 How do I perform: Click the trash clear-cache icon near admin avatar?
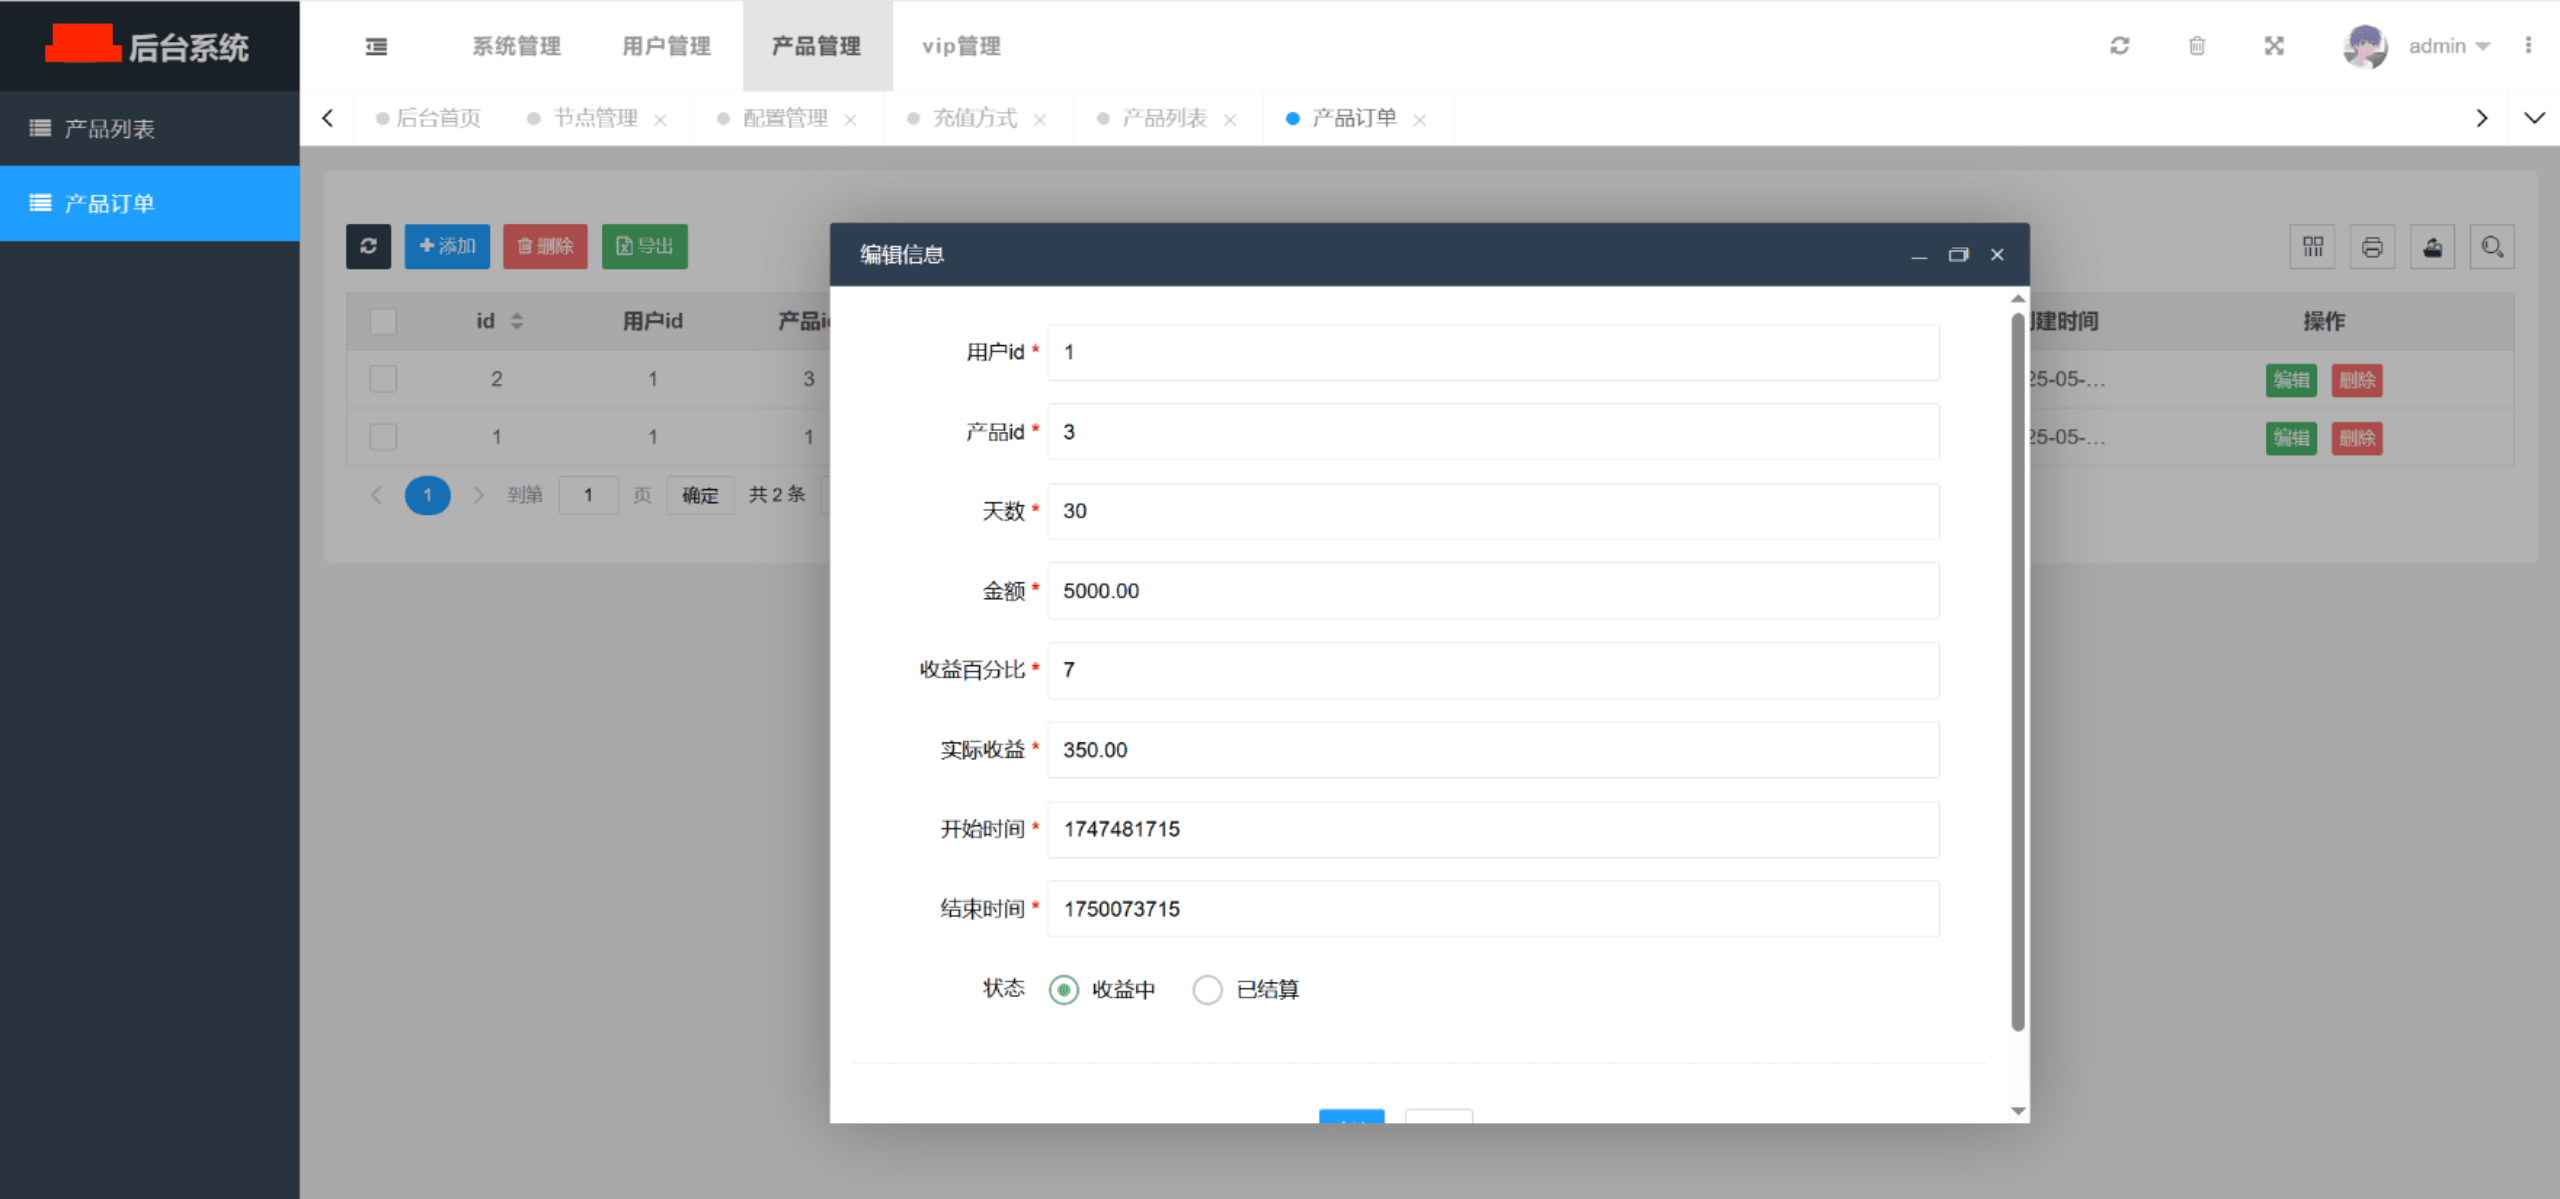(2196, 46)
